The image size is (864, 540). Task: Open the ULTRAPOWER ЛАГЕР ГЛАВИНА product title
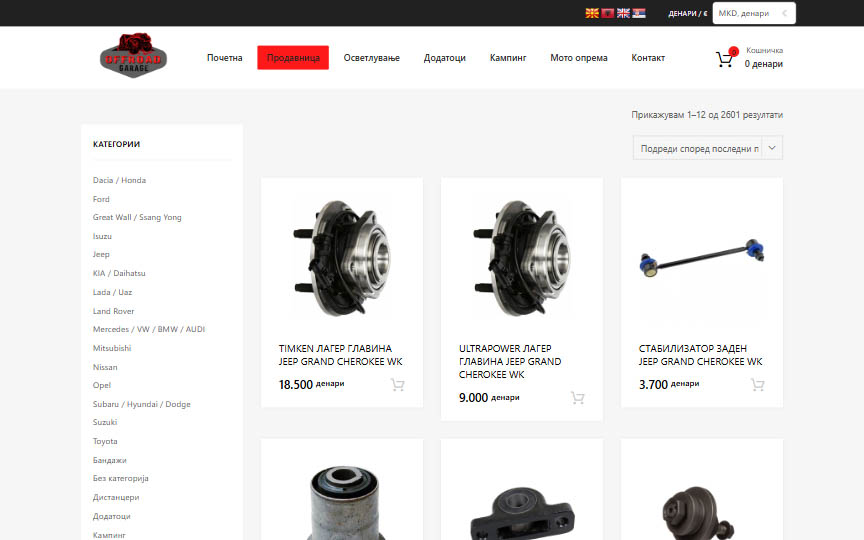(510, 361)
